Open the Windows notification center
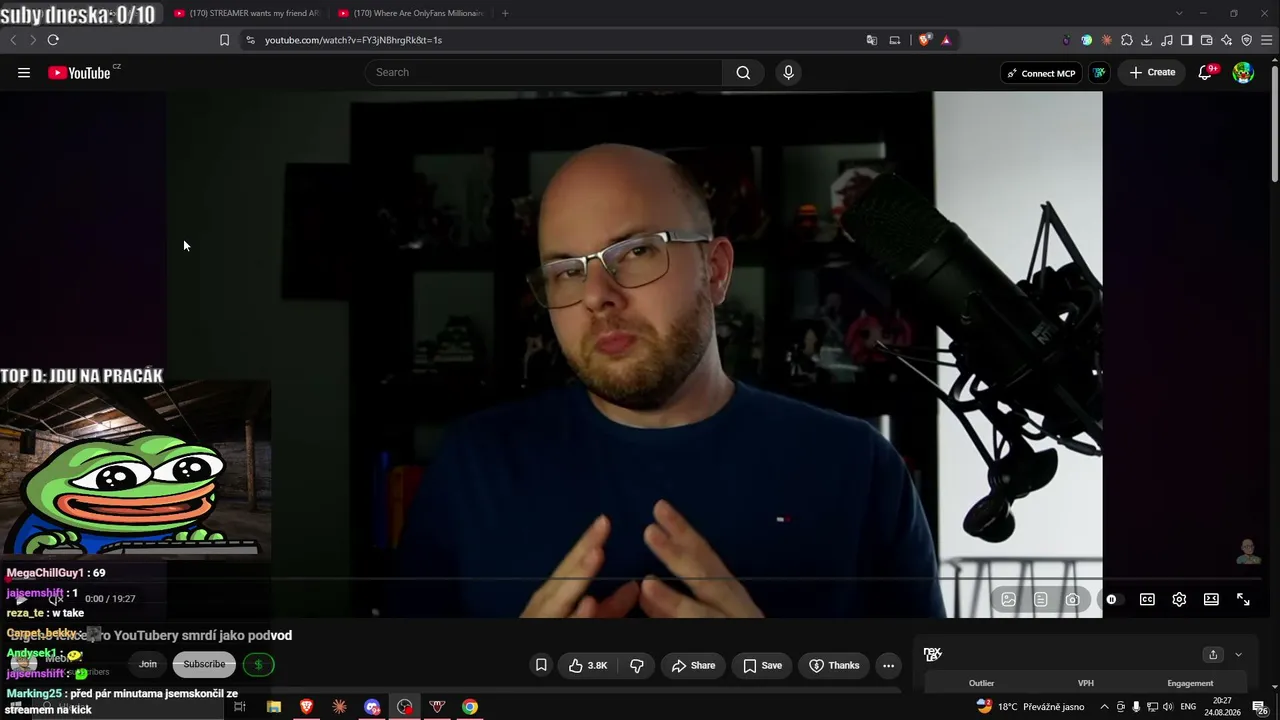The width and height of the screenshot is (1280, 720). (x=1260, y=707)
